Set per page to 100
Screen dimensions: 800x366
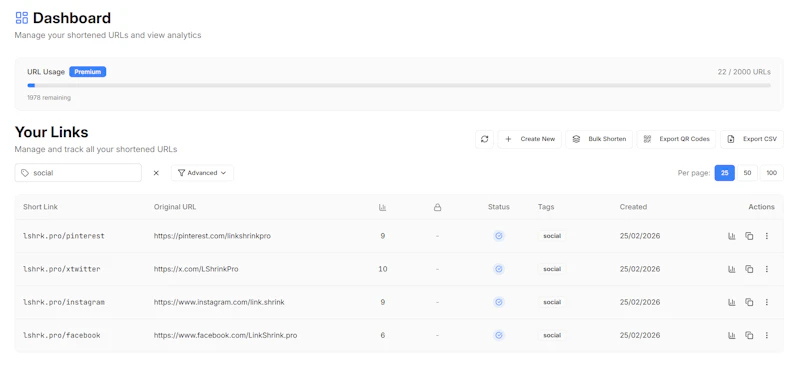(x=771, y=173)
